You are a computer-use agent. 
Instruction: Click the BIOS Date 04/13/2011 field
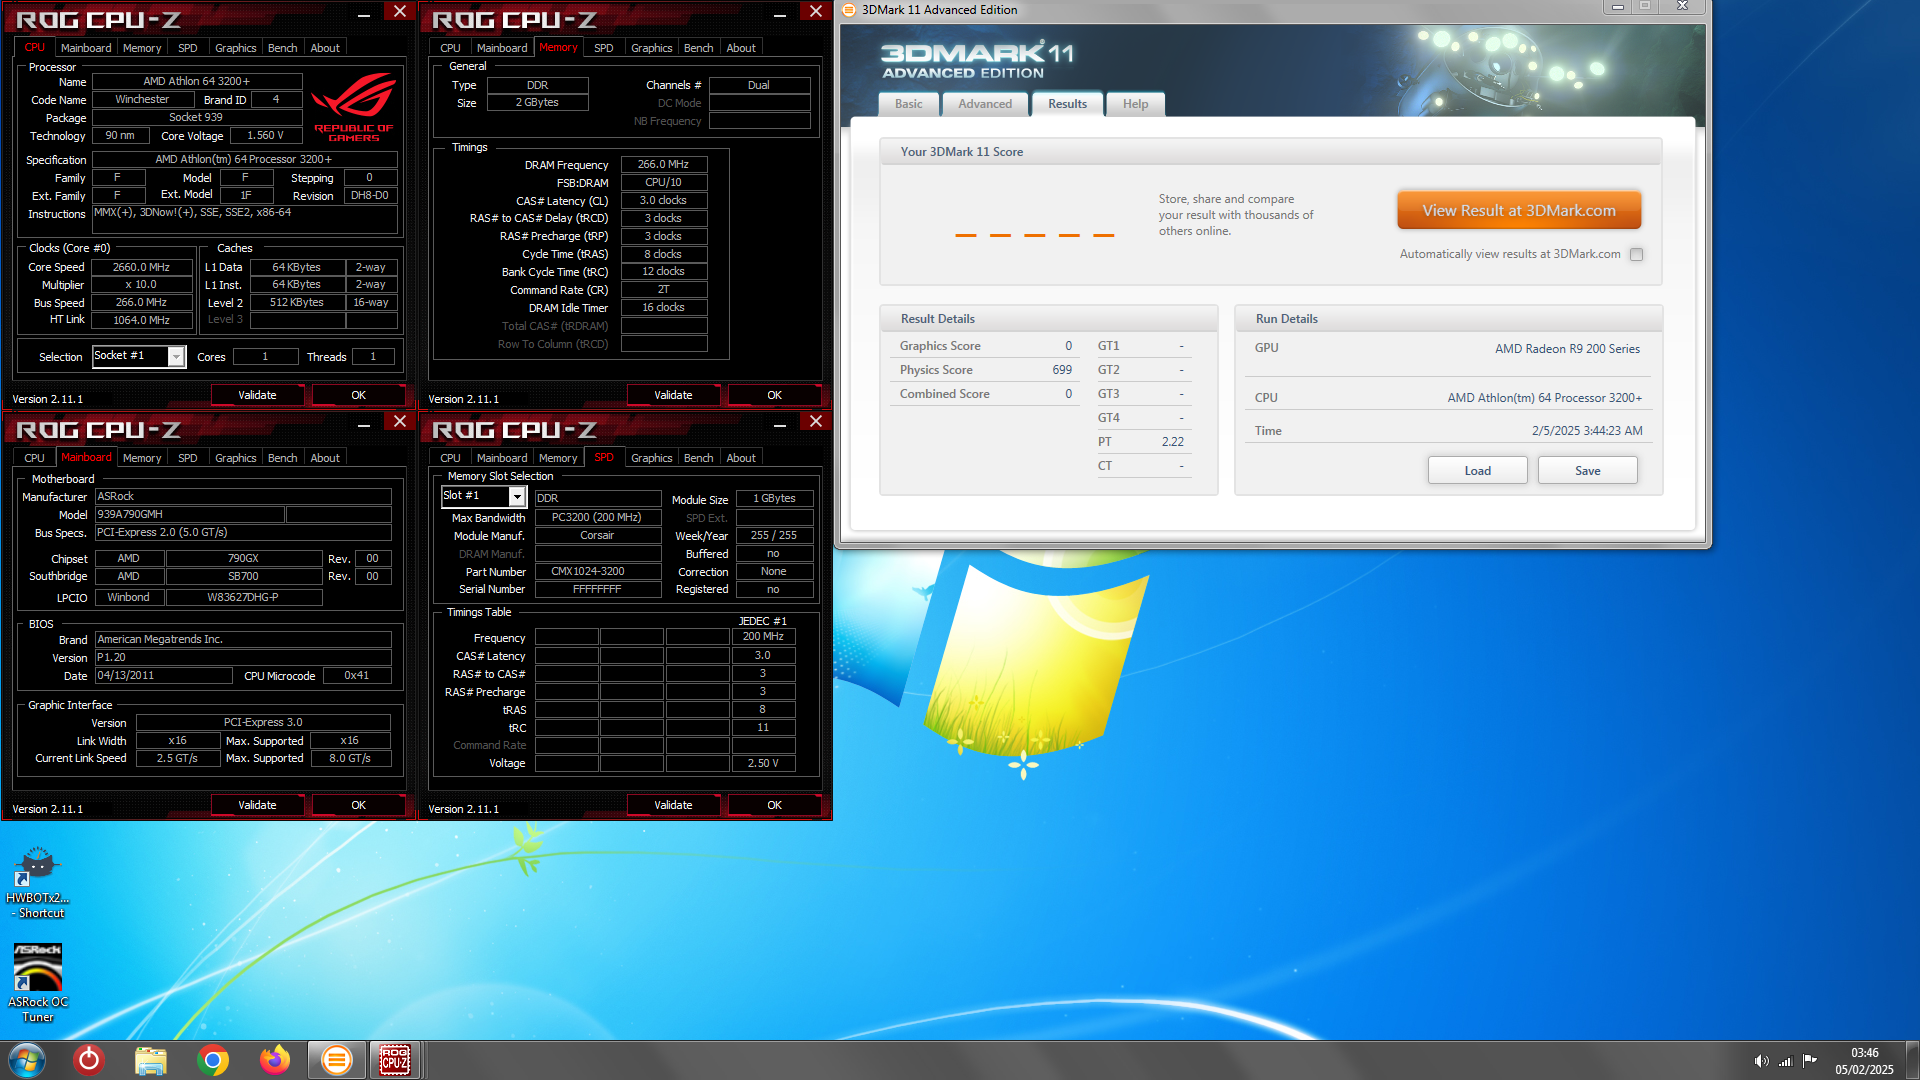164,676
